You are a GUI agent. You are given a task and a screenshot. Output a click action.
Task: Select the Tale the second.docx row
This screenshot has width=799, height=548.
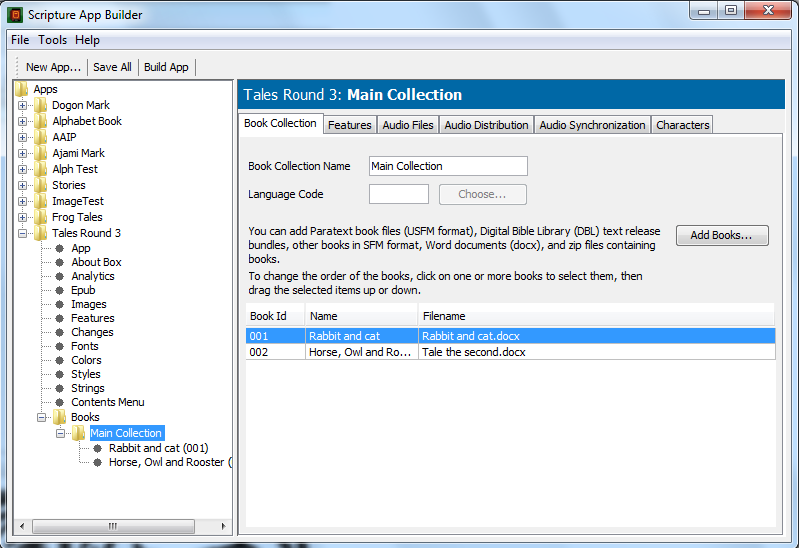pos(511,352)
